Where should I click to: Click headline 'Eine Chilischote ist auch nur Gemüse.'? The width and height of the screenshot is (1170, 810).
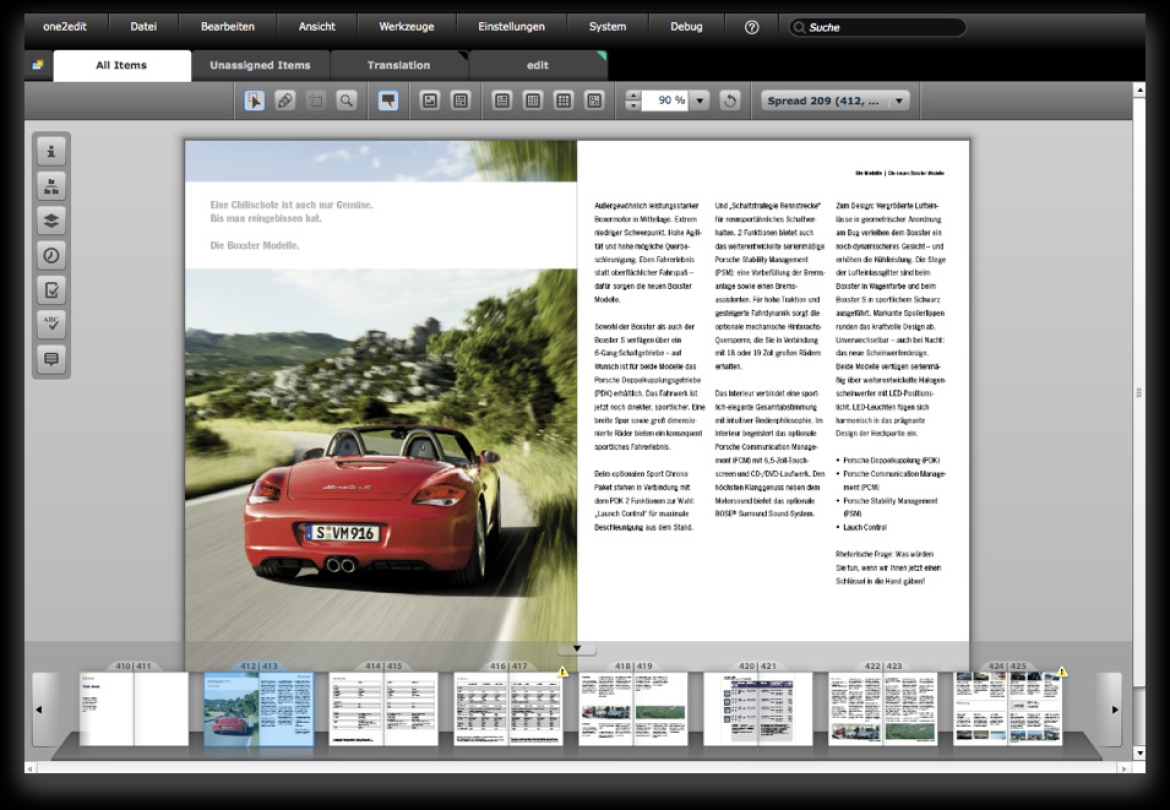click(x=291, y=205)
